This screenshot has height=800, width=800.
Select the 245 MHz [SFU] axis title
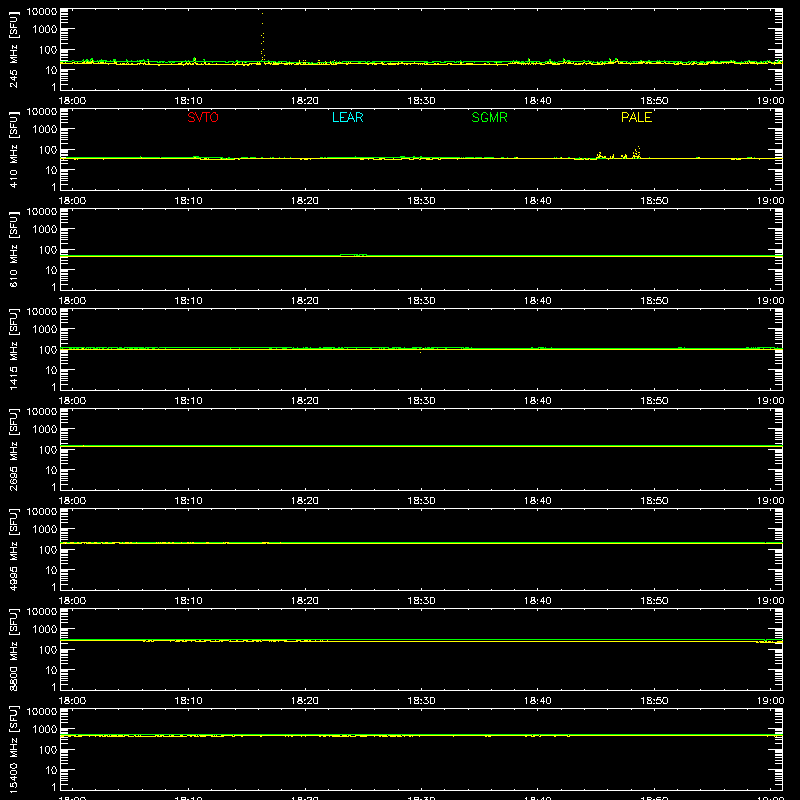pyautogui.click(x=14, y=49)
